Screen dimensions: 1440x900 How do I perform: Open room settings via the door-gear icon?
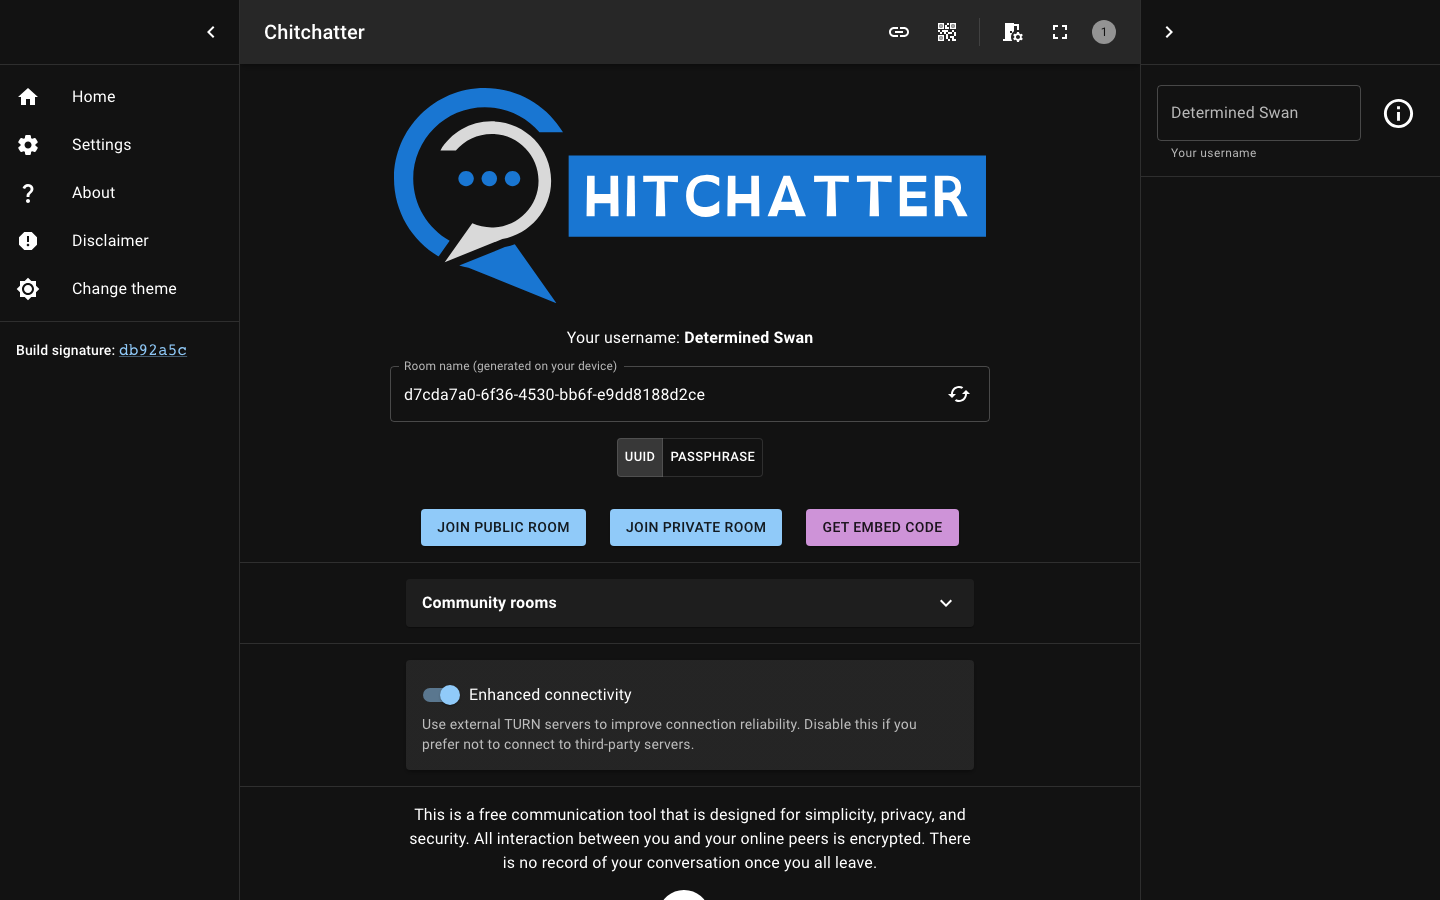(1012, 32)
